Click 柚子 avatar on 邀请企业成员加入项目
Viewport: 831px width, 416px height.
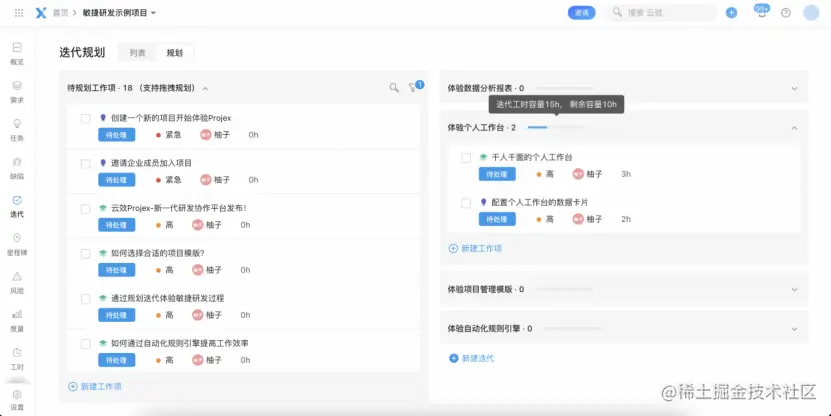(x=206, y=180)
